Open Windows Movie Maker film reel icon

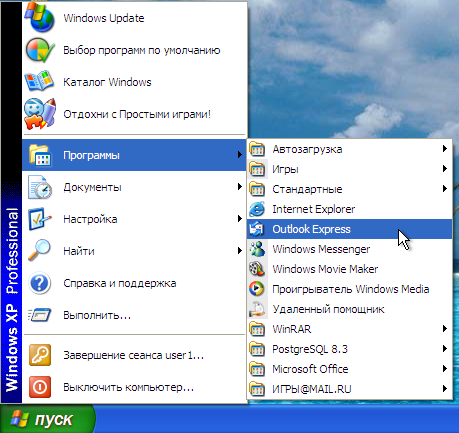pyautogui.click(x=257, y=269)
